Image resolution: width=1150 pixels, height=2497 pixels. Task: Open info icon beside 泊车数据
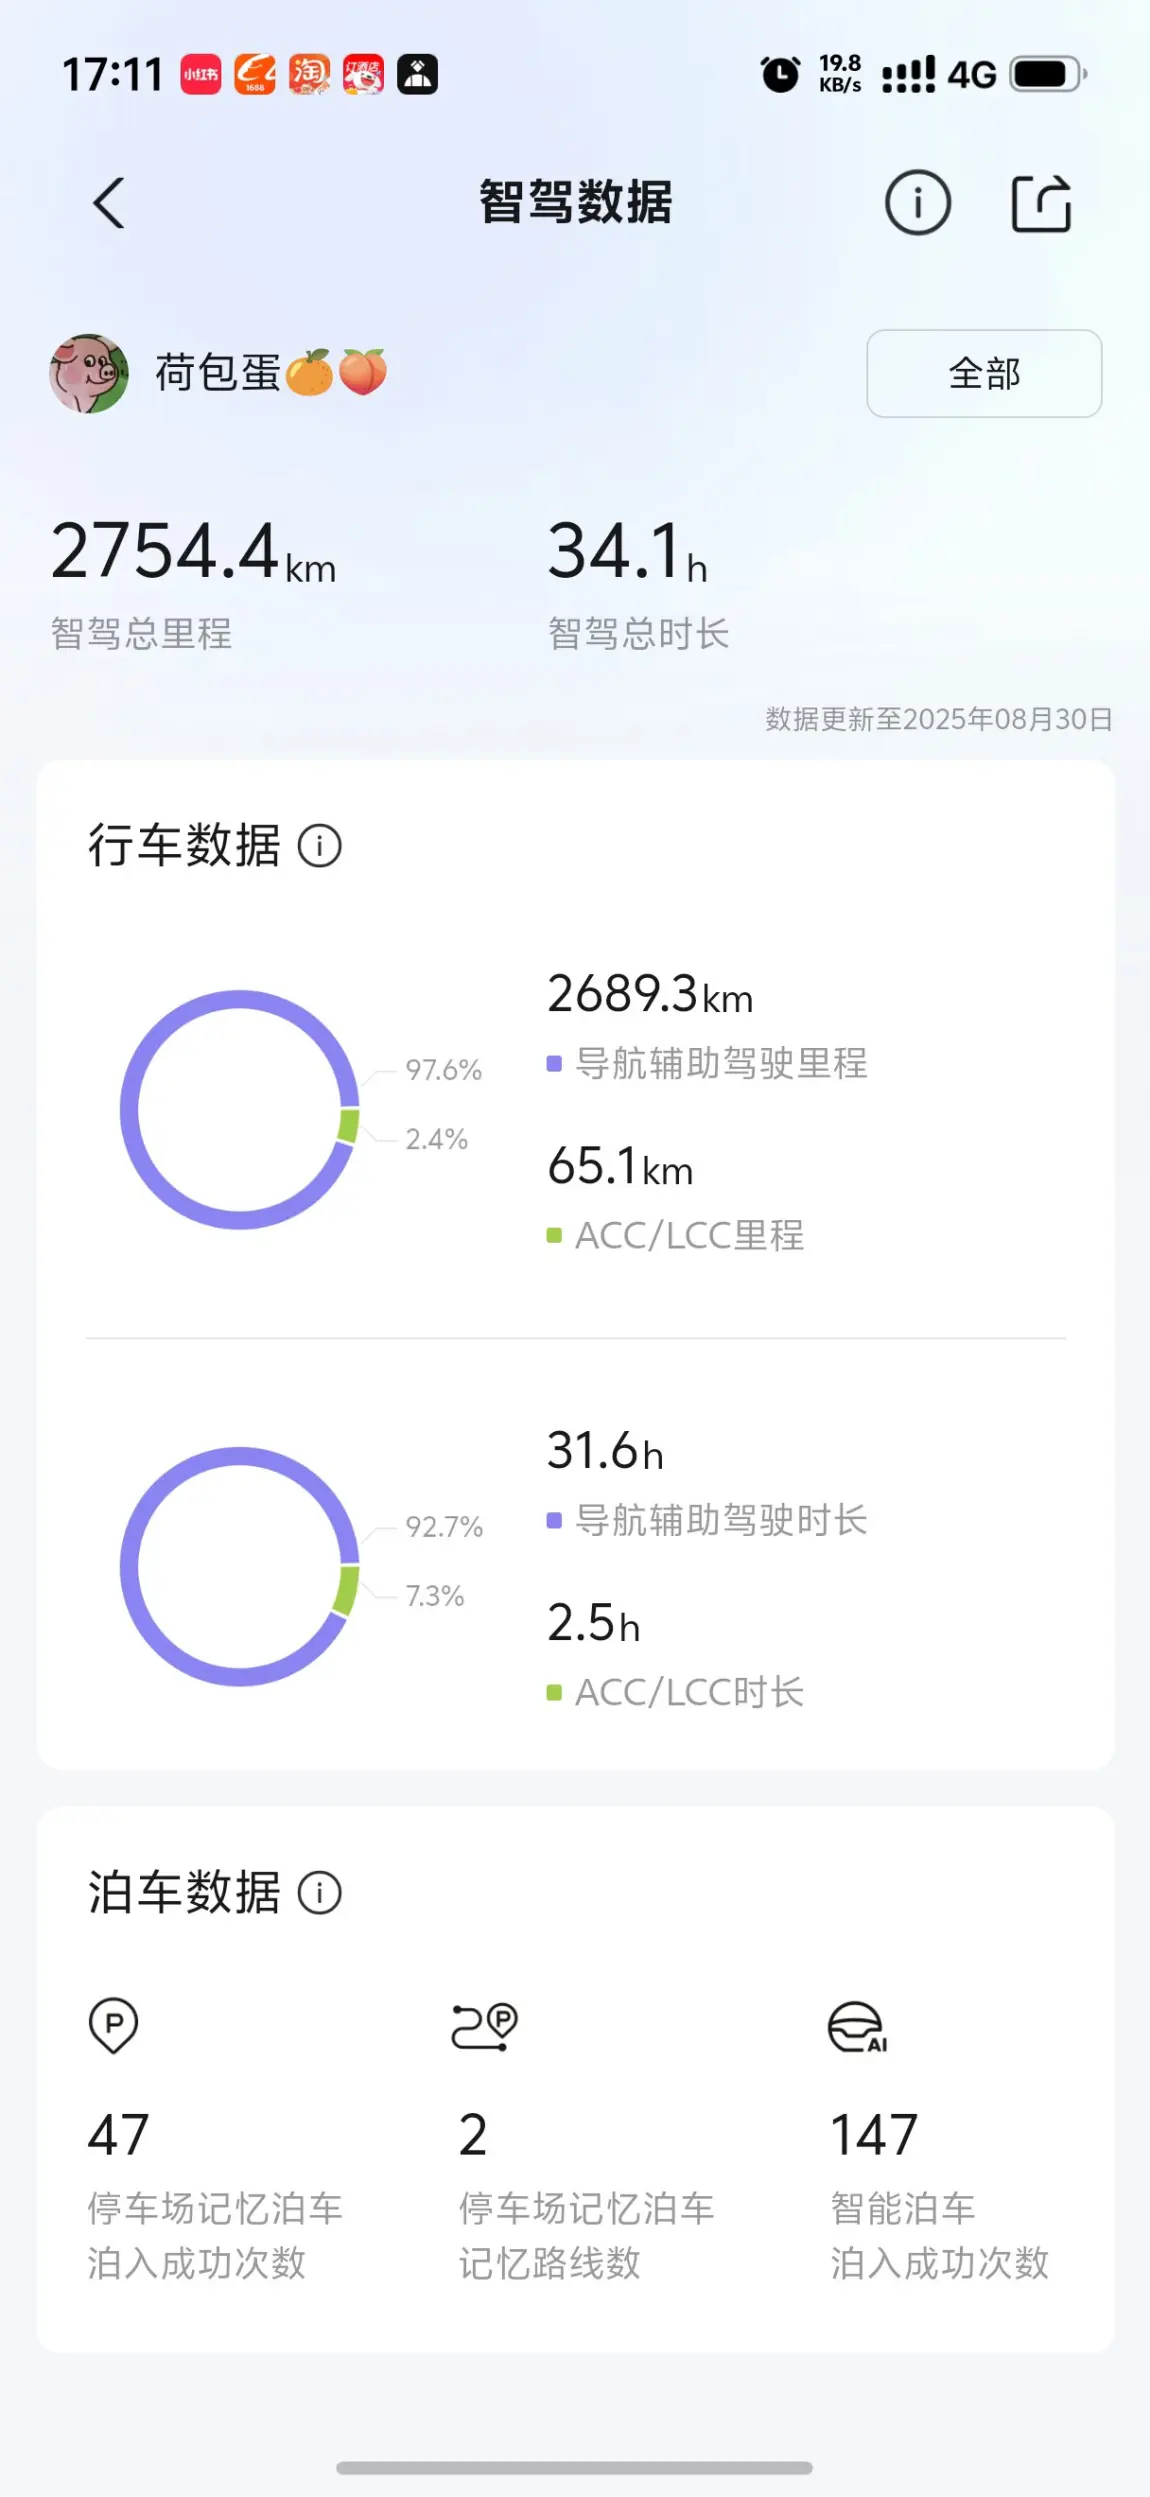[x=320, y=1893]
